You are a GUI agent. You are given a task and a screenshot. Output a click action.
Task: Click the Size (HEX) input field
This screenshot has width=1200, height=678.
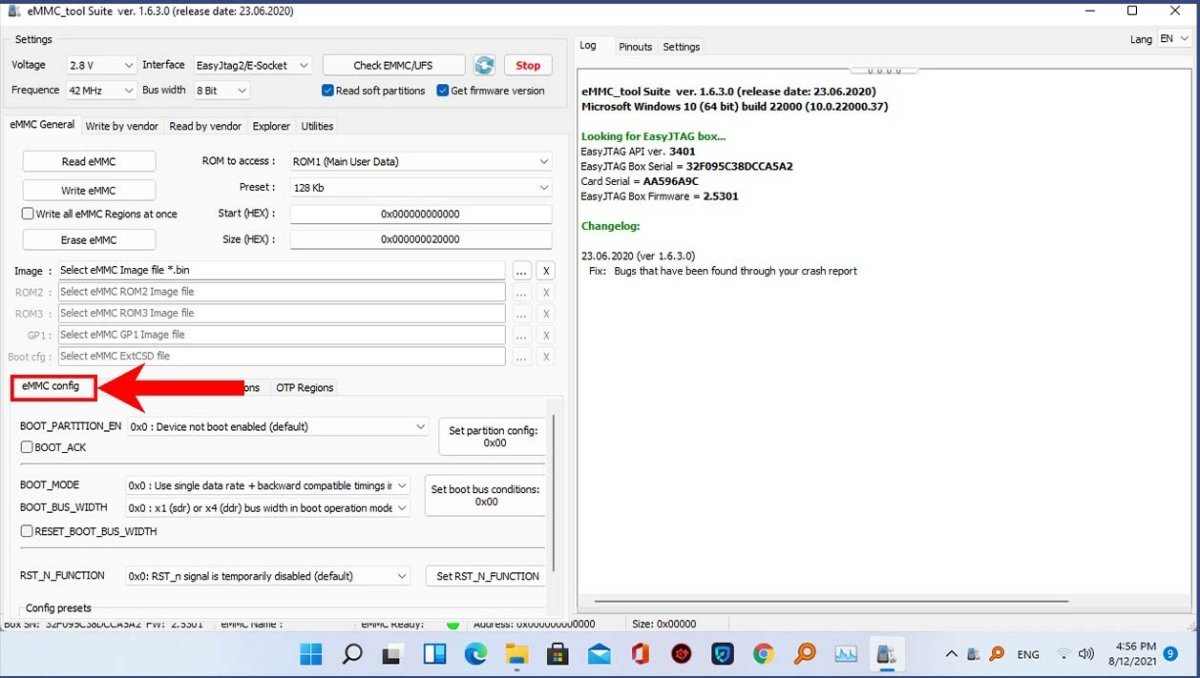[421, 240]
